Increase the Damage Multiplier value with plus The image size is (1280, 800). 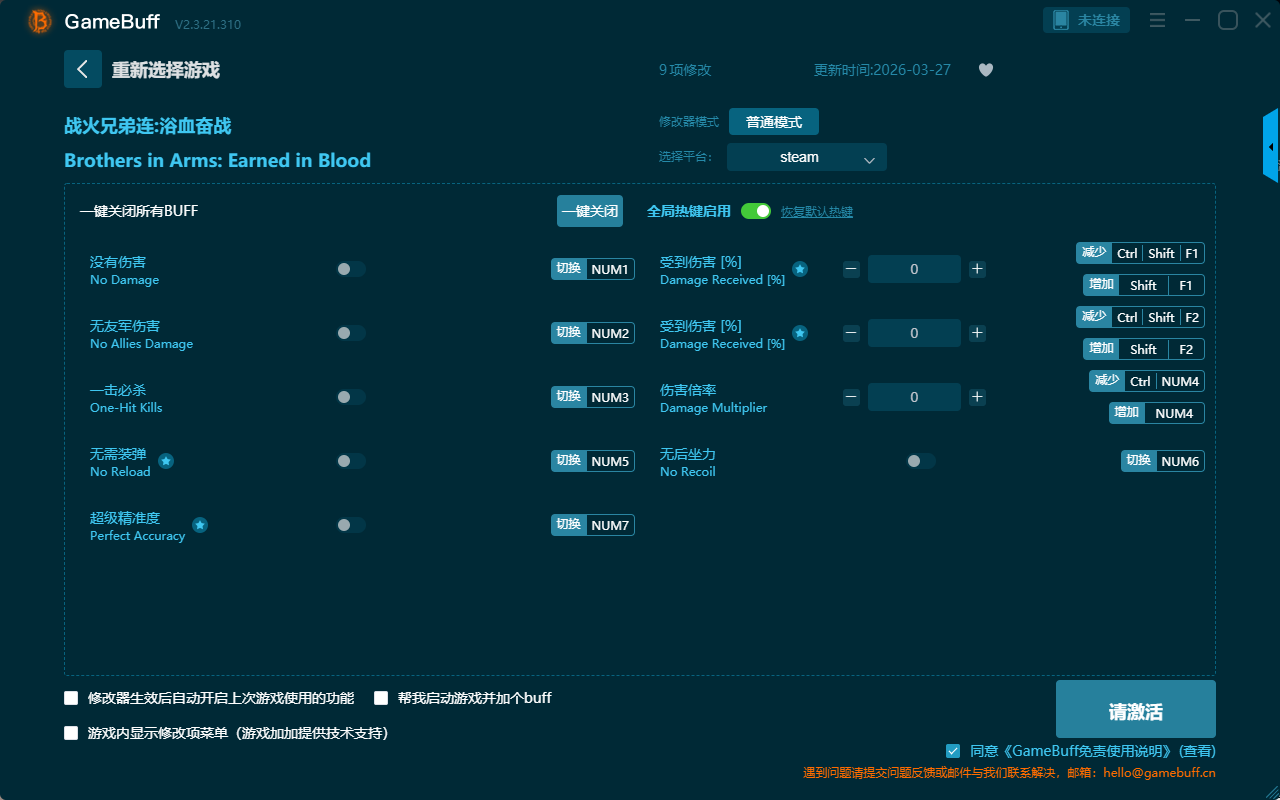click(x=977, y=397)
